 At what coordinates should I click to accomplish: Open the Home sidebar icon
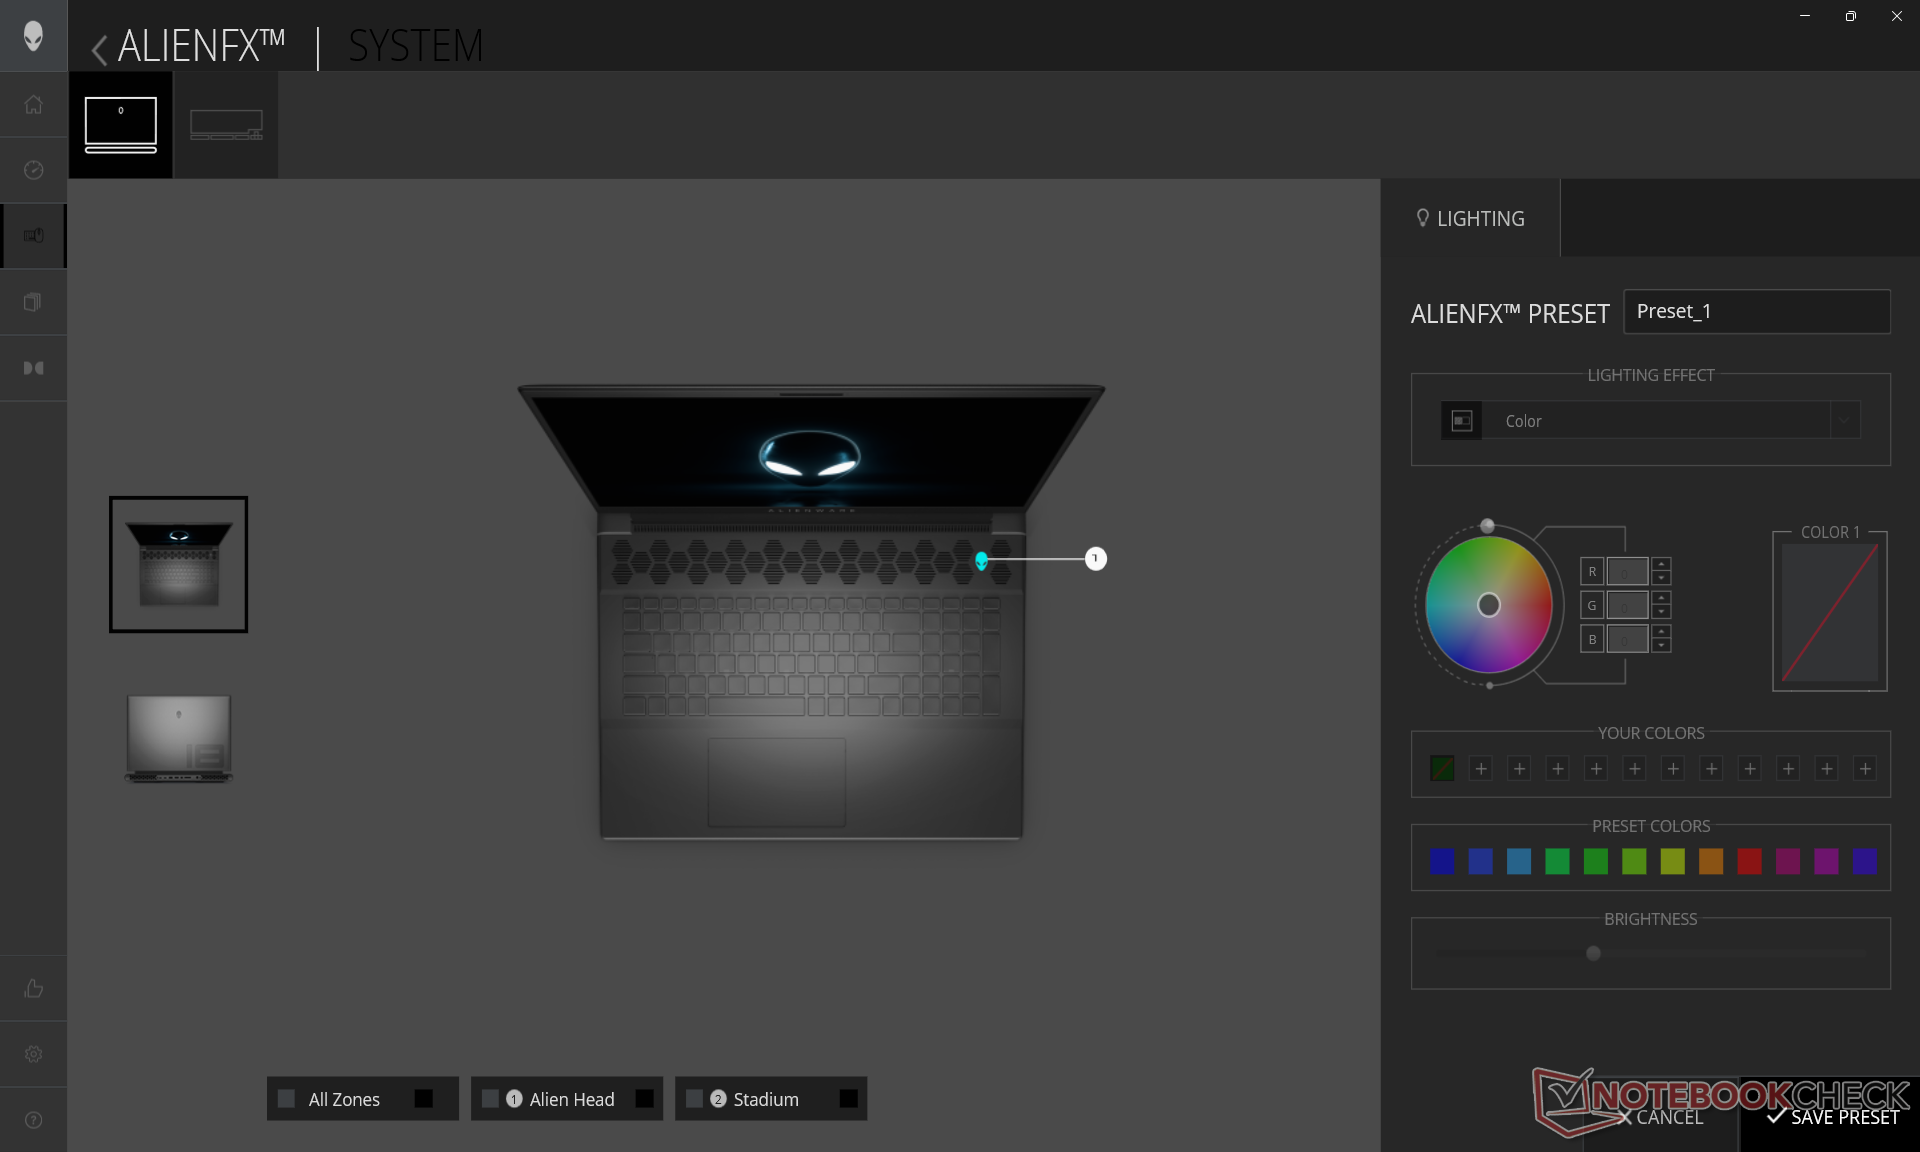click(33, 105)
